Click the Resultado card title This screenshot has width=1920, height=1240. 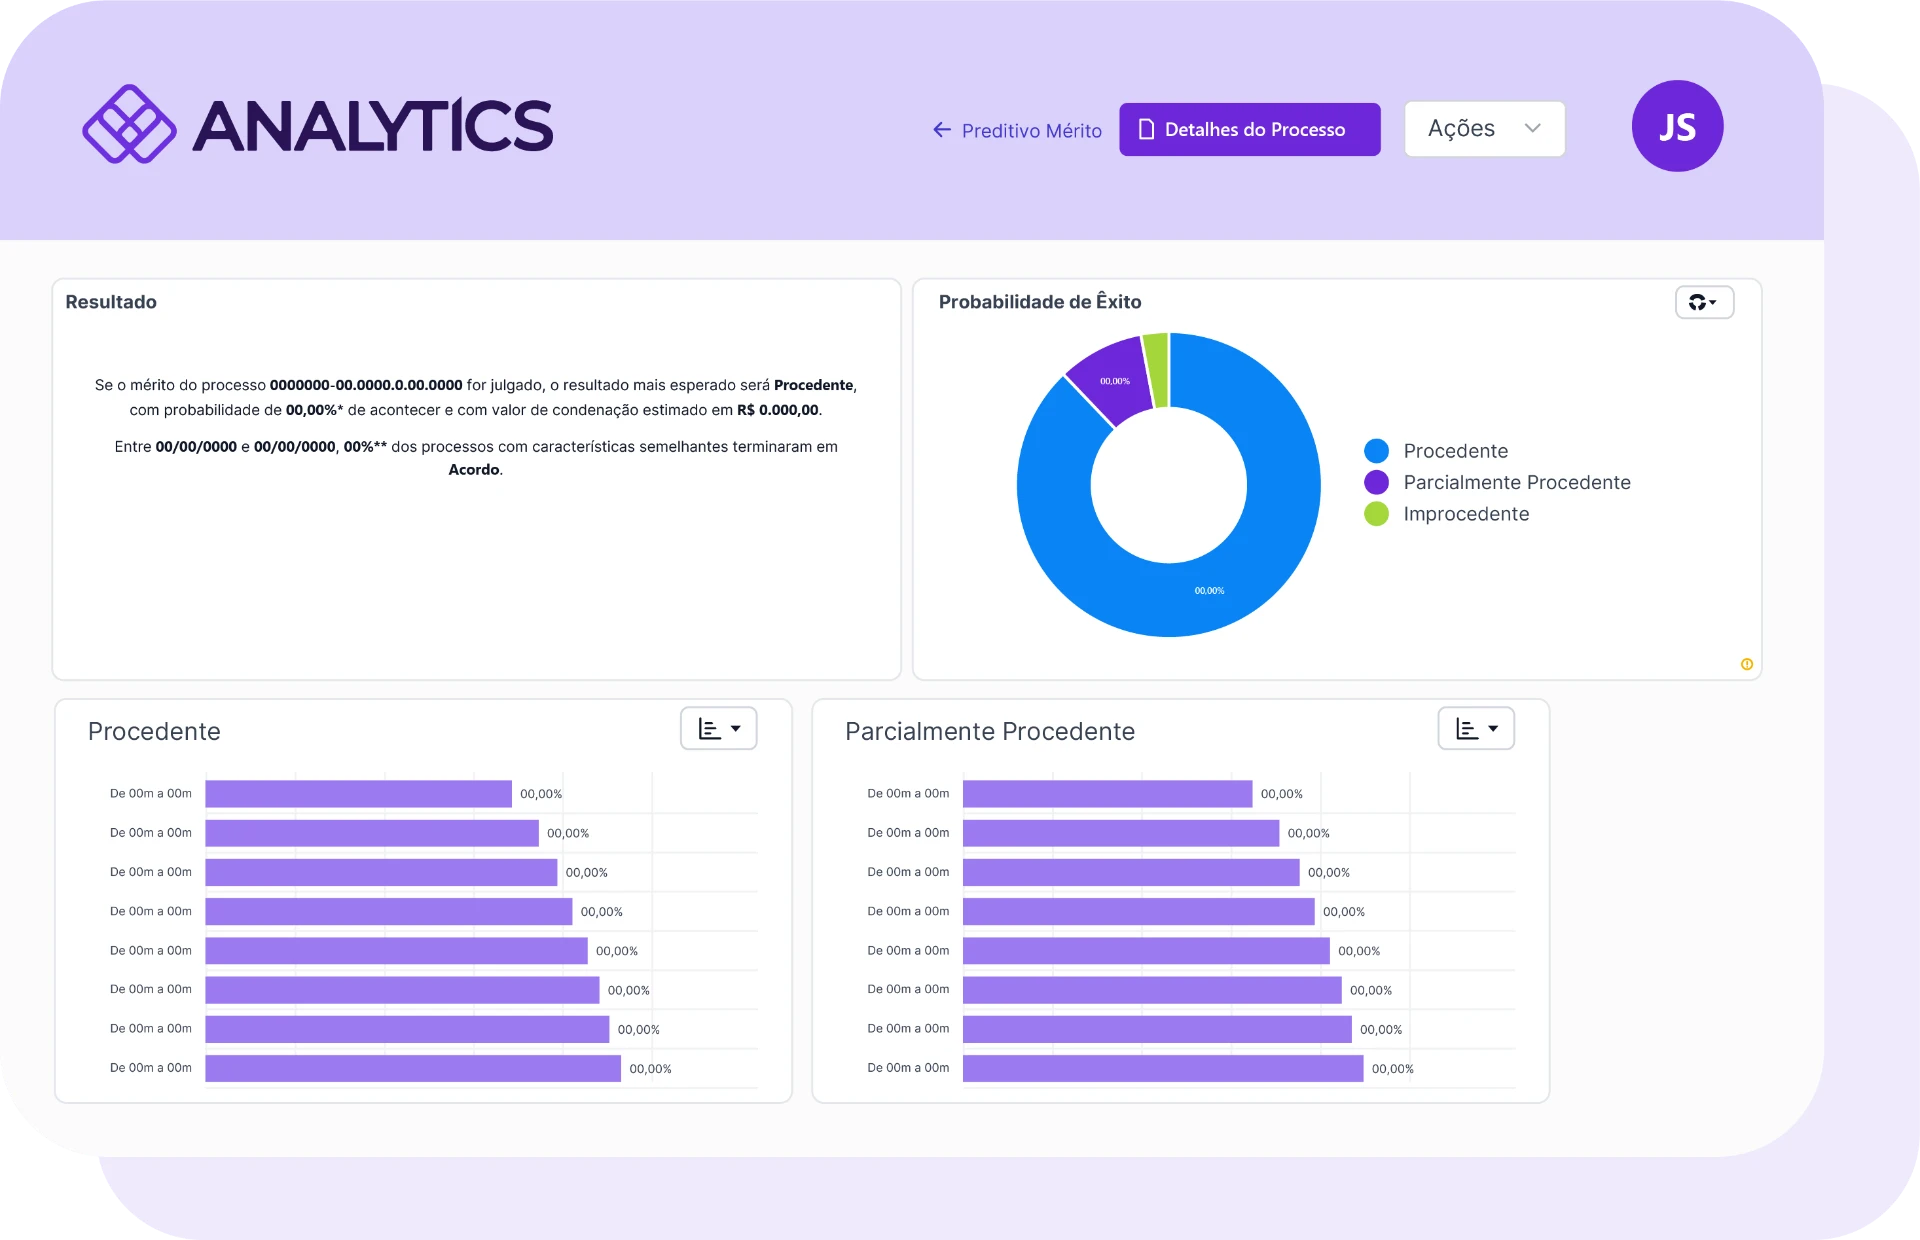click(111, 302)
